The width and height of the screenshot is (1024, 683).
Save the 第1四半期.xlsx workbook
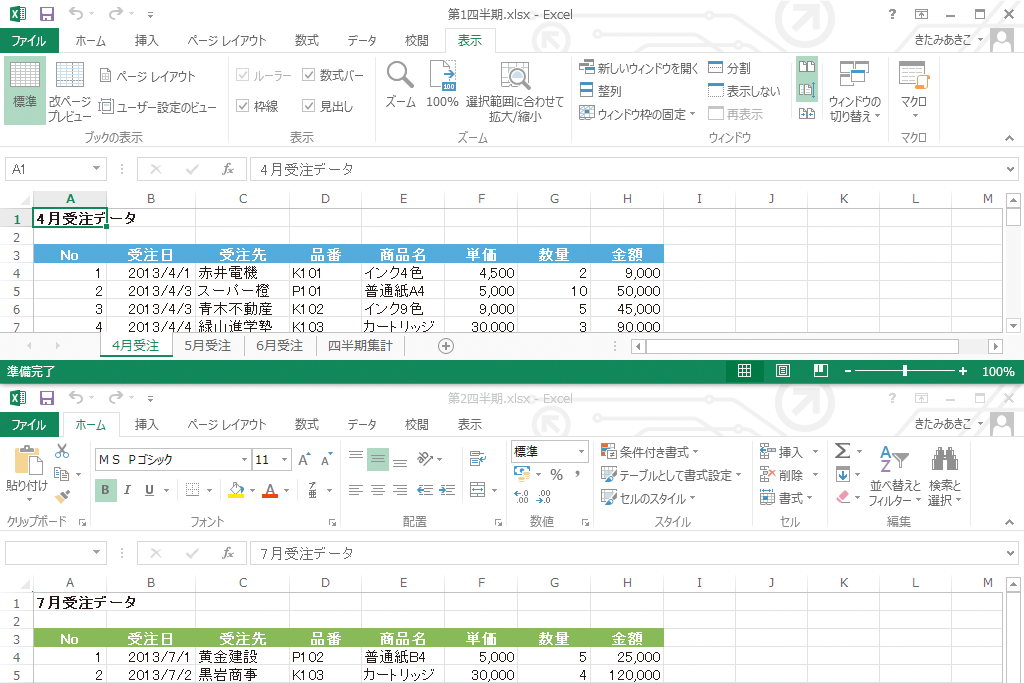tap(47, 14)
